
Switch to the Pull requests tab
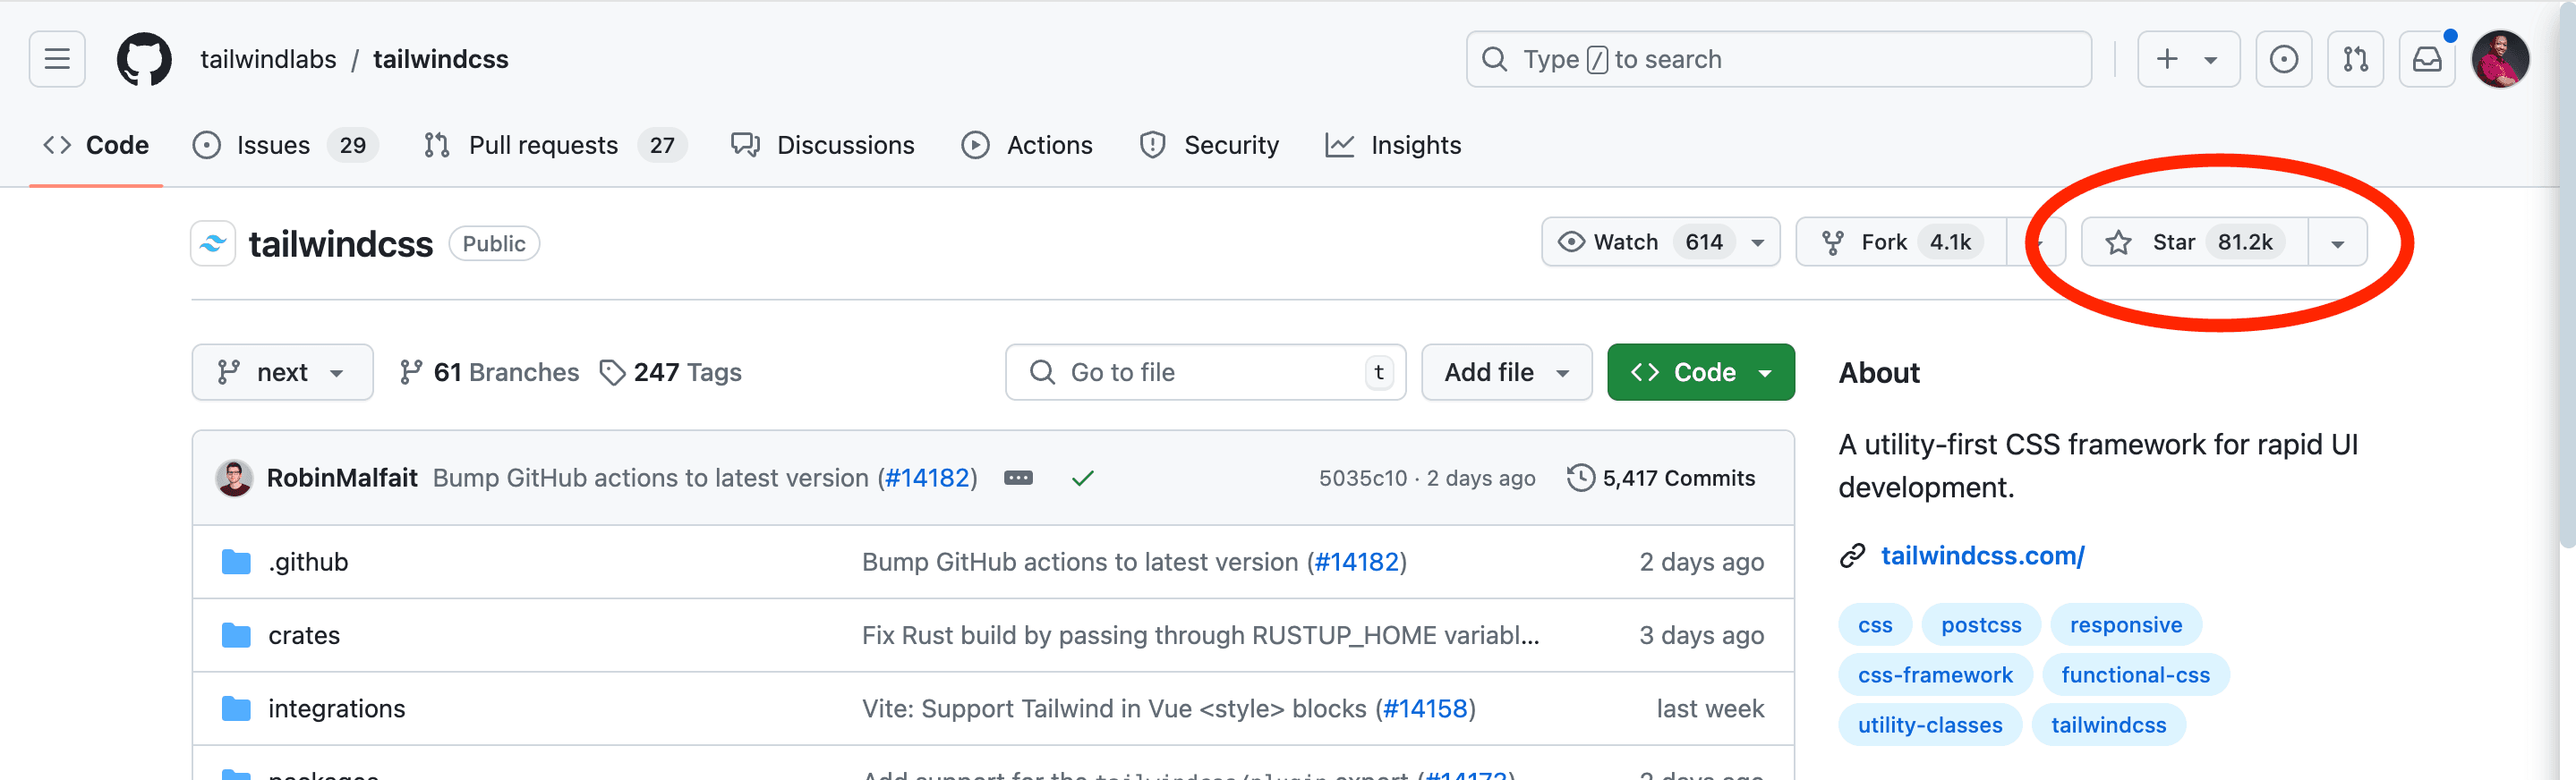click(x=554, y=145)
